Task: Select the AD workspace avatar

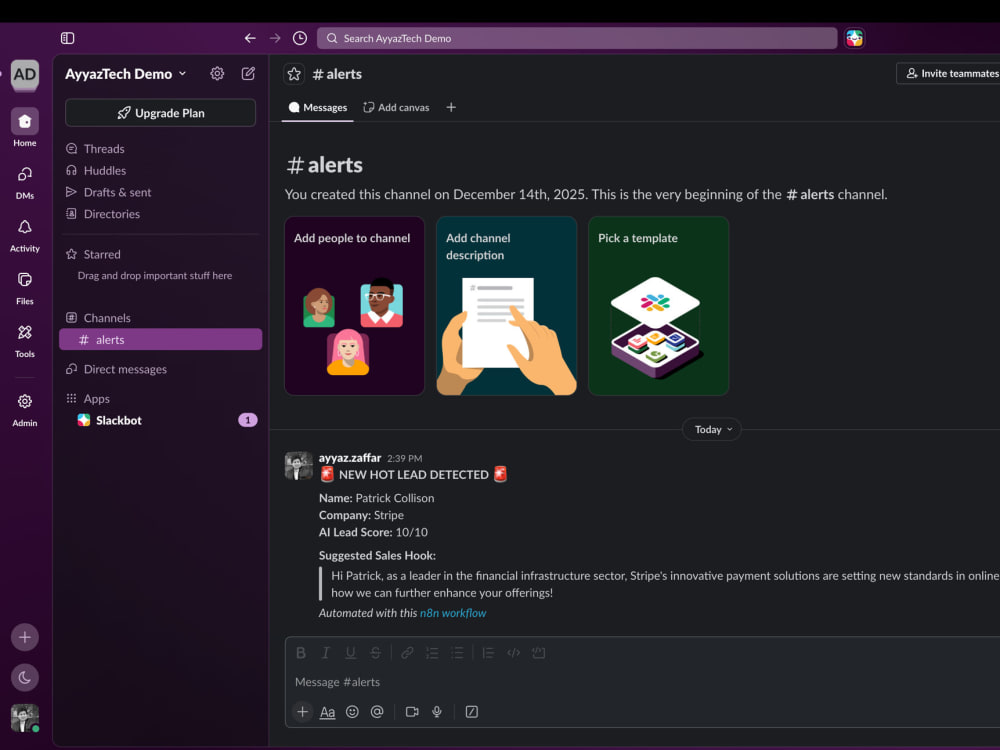Action: pos(25,75)
